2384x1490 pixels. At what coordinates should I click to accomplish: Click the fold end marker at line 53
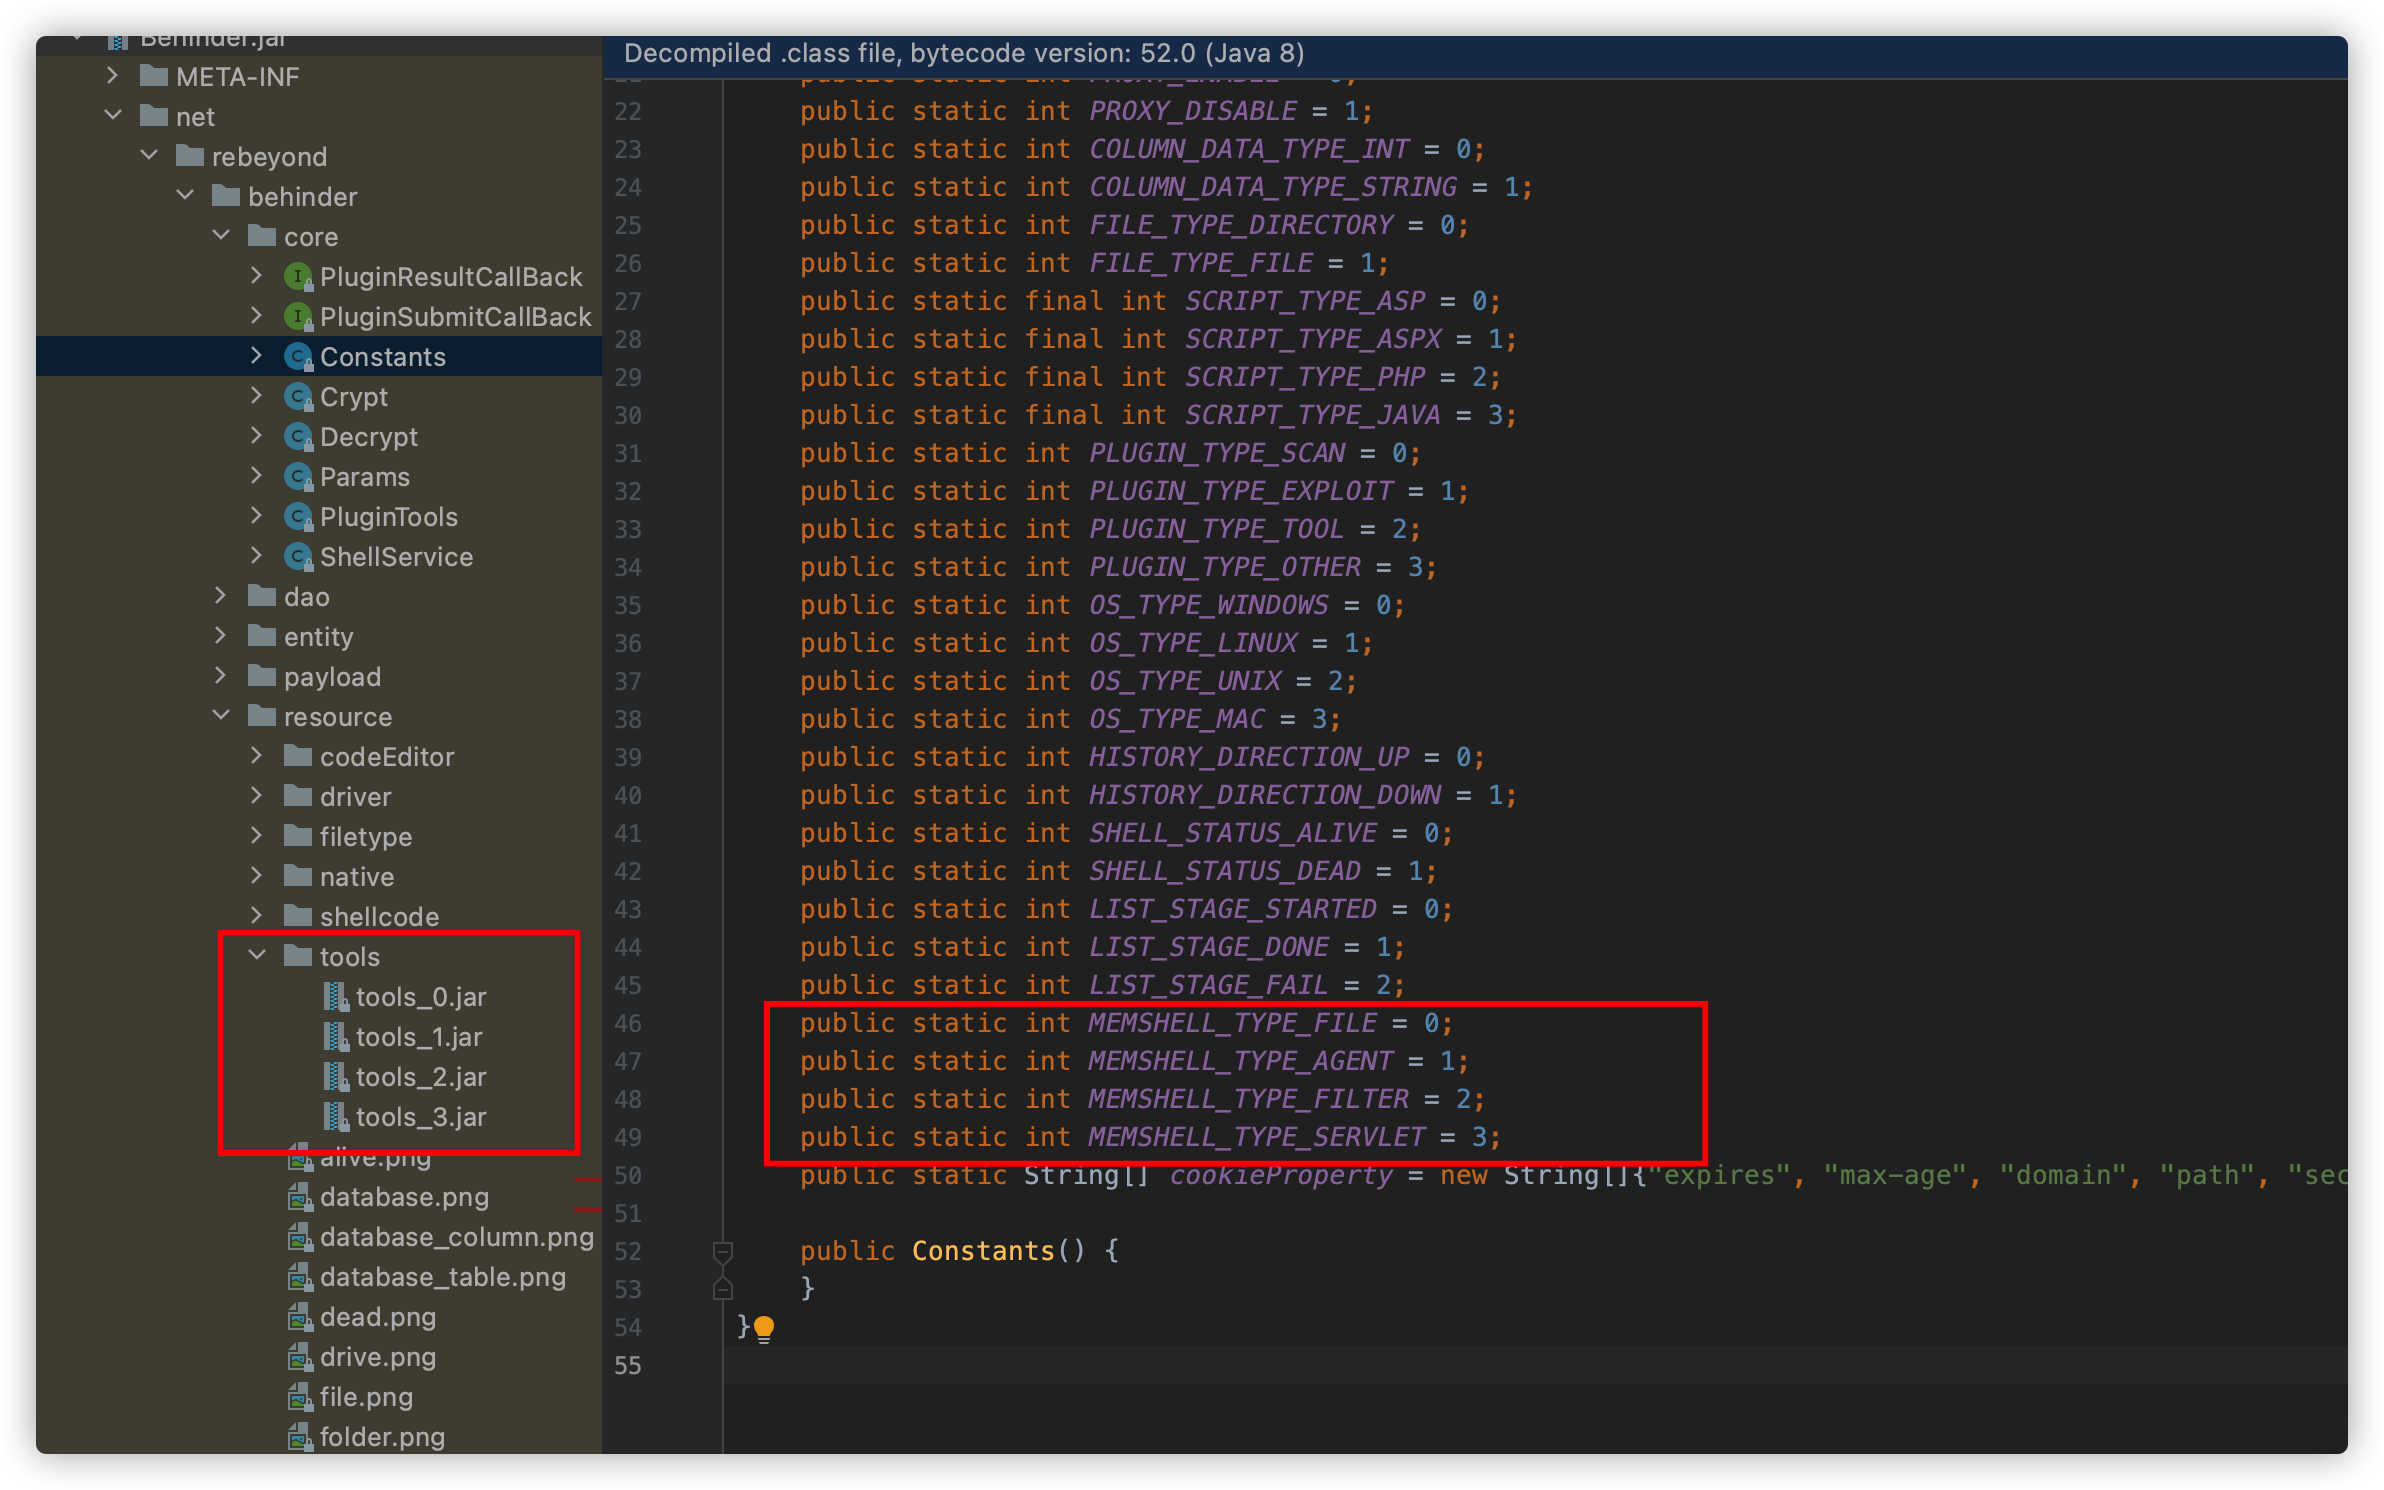723,1289
